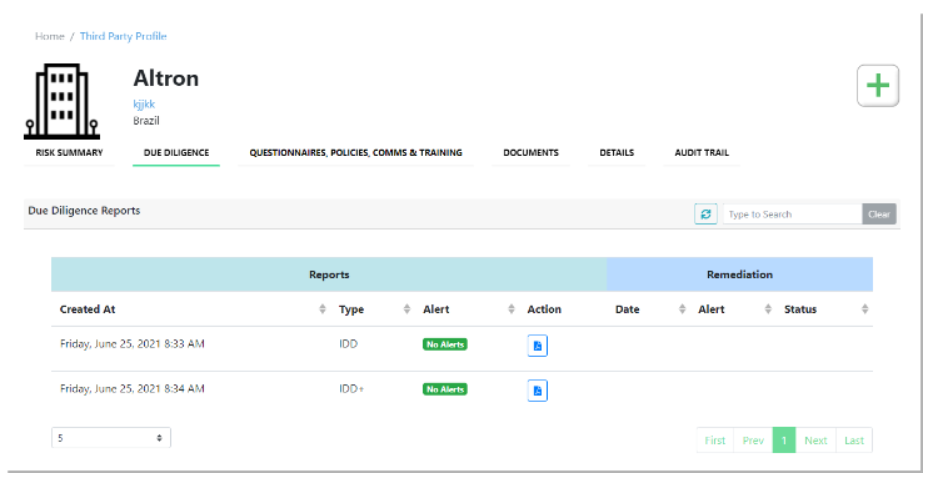Follow the Home breadcrumb link
932x477 pixels.
pyautogui.click(x=49, y=36)
